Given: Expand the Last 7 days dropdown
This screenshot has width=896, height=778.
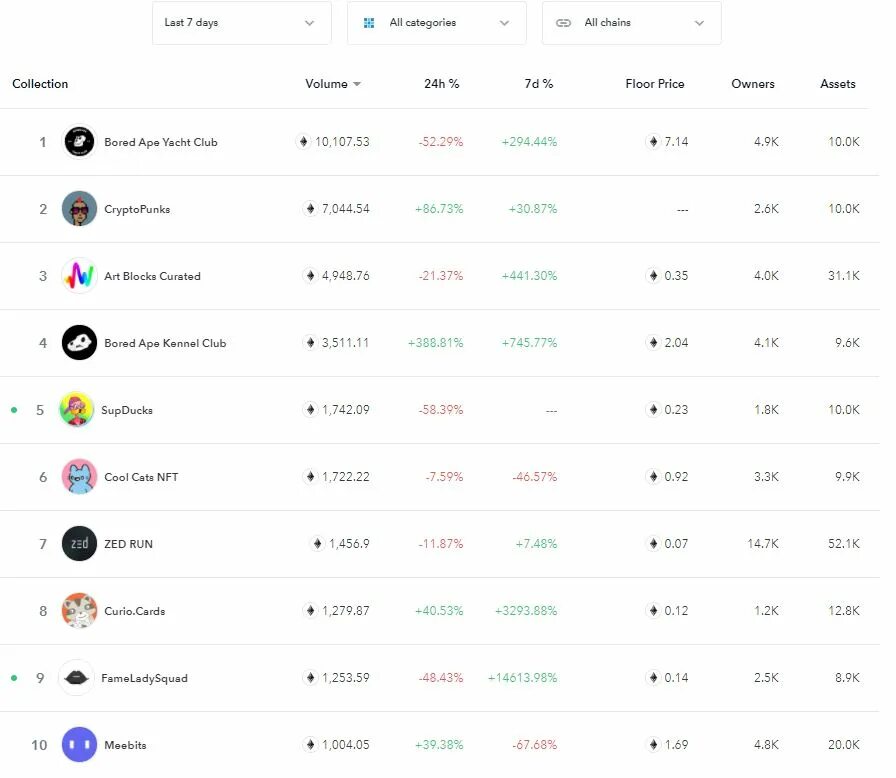Looking at the screenshot, I should (242, 23).
